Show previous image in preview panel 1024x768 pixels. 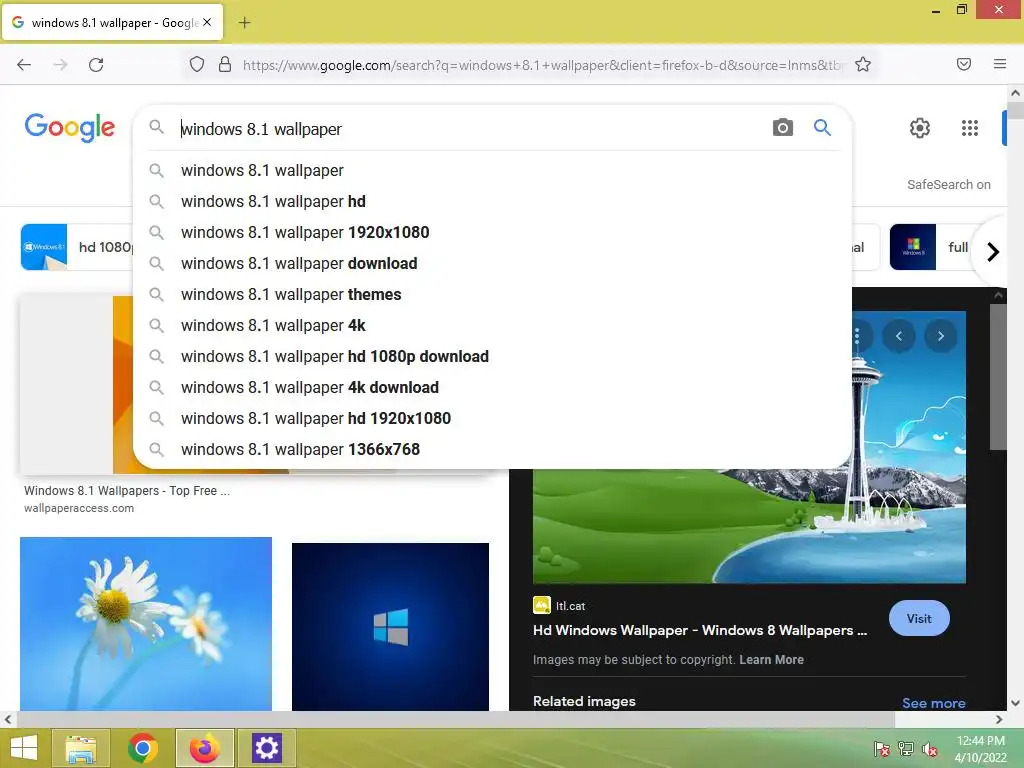(x=899, y=336)
